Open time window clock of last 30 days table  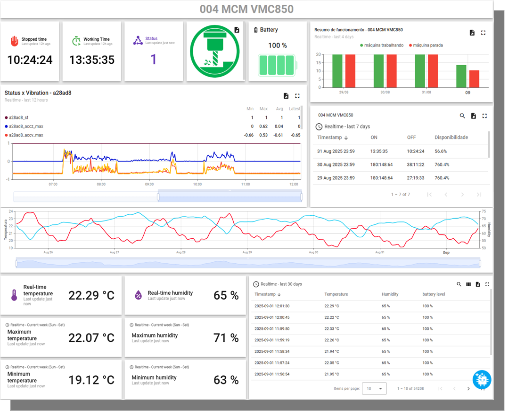pos(256,284)
